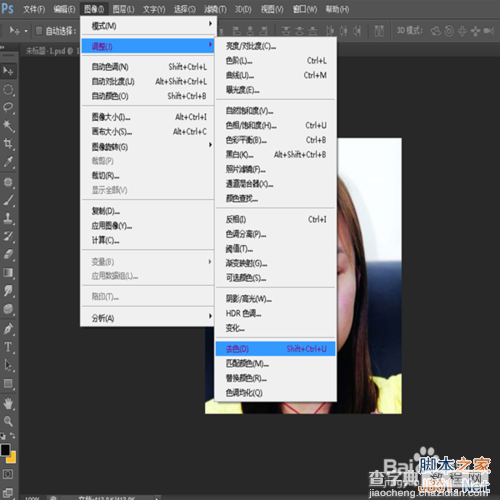Open the 编辑(E) menu

(64, 9)
